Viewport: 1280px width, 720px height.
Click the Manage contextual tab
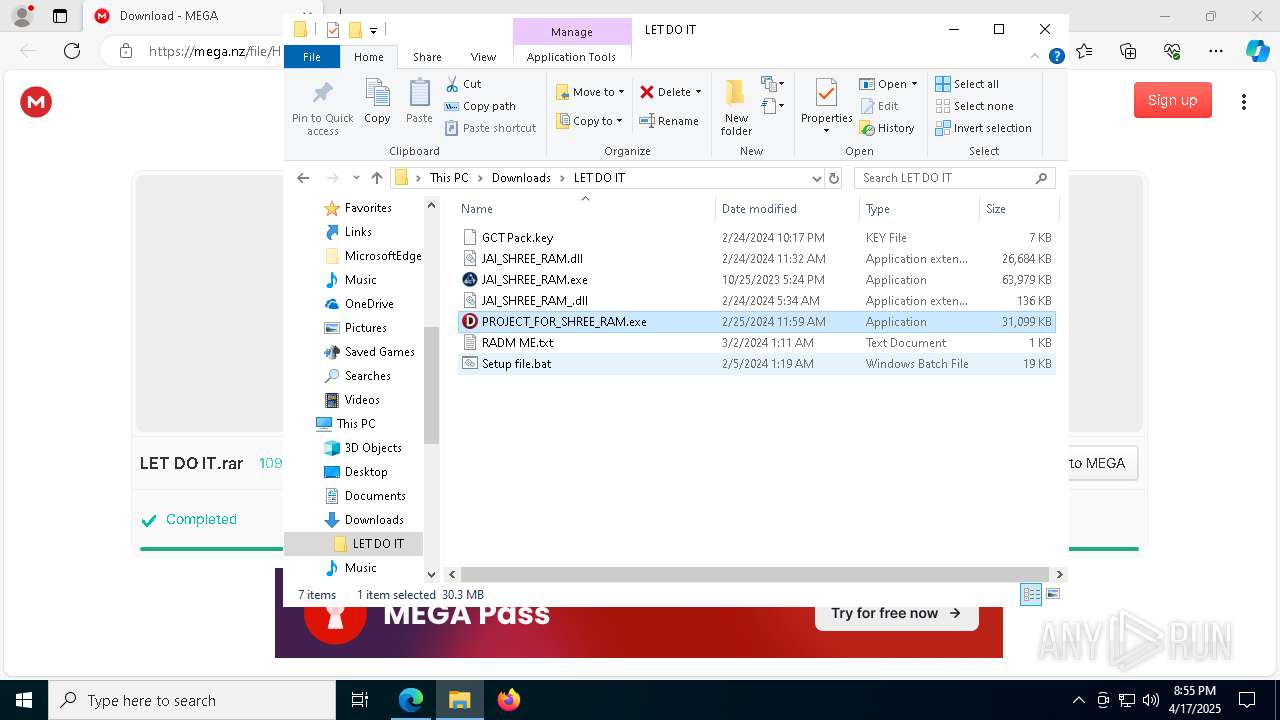pos(572,32)
